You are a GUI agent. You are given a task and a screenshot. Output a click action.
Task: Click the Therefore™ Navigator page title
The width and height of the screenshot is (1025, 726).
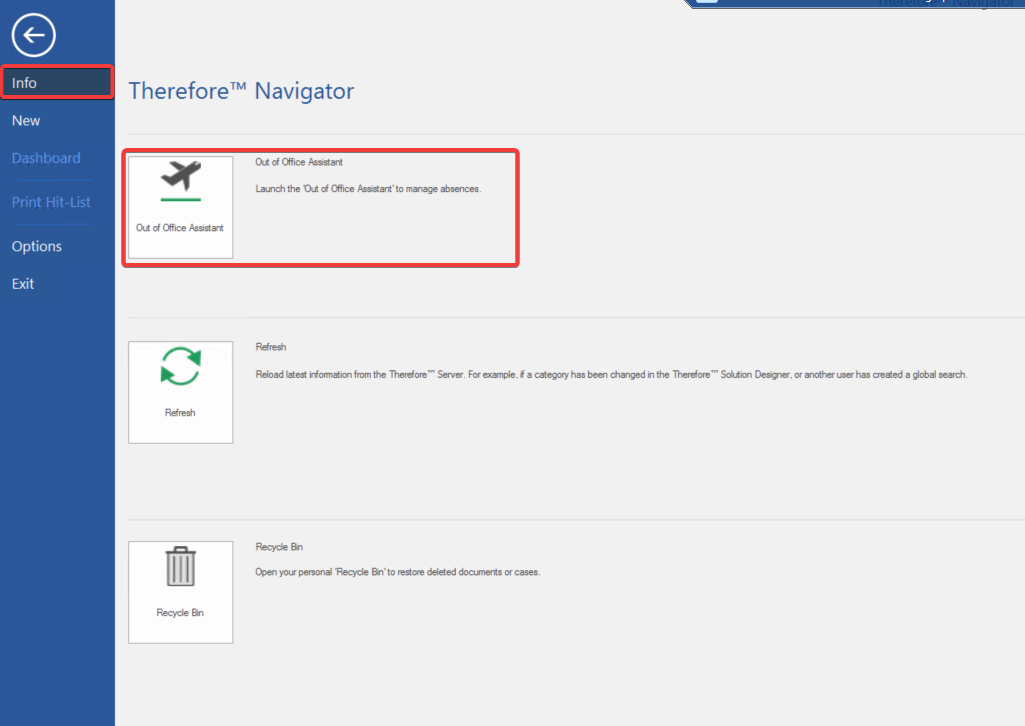(241, 91)
